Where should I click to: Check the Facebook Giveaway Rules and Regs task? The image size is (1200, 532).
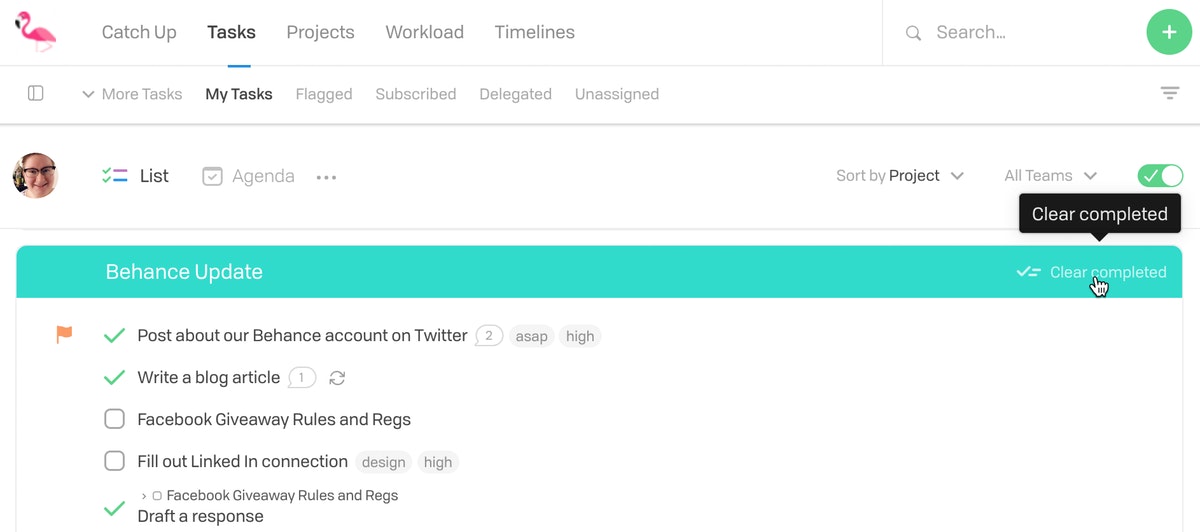pos(115,419)
